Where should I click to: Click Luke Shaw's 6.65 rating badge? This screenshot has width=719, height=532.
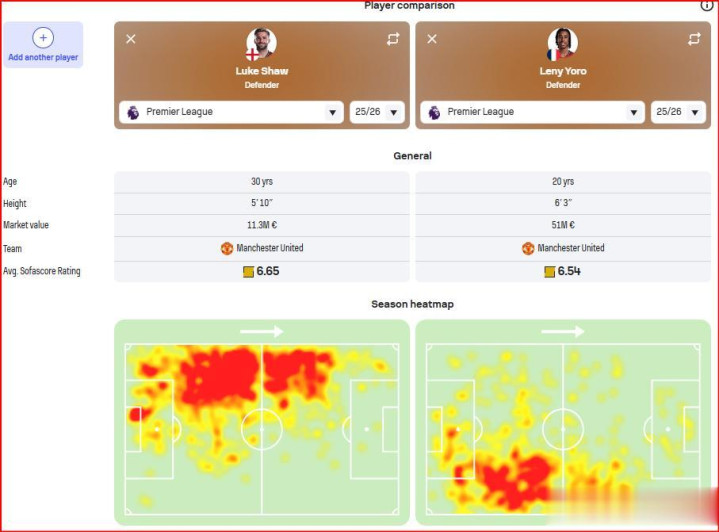click(261, 271)
